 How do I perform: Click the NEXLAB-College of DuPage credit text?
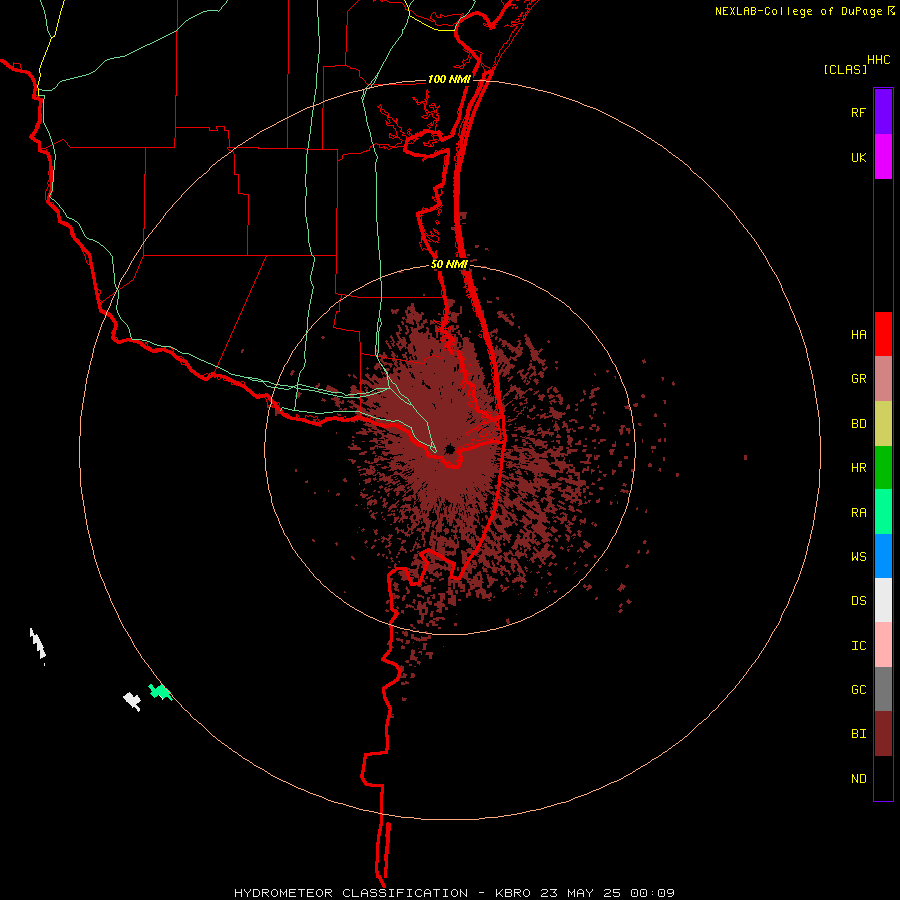pos(798,11)
